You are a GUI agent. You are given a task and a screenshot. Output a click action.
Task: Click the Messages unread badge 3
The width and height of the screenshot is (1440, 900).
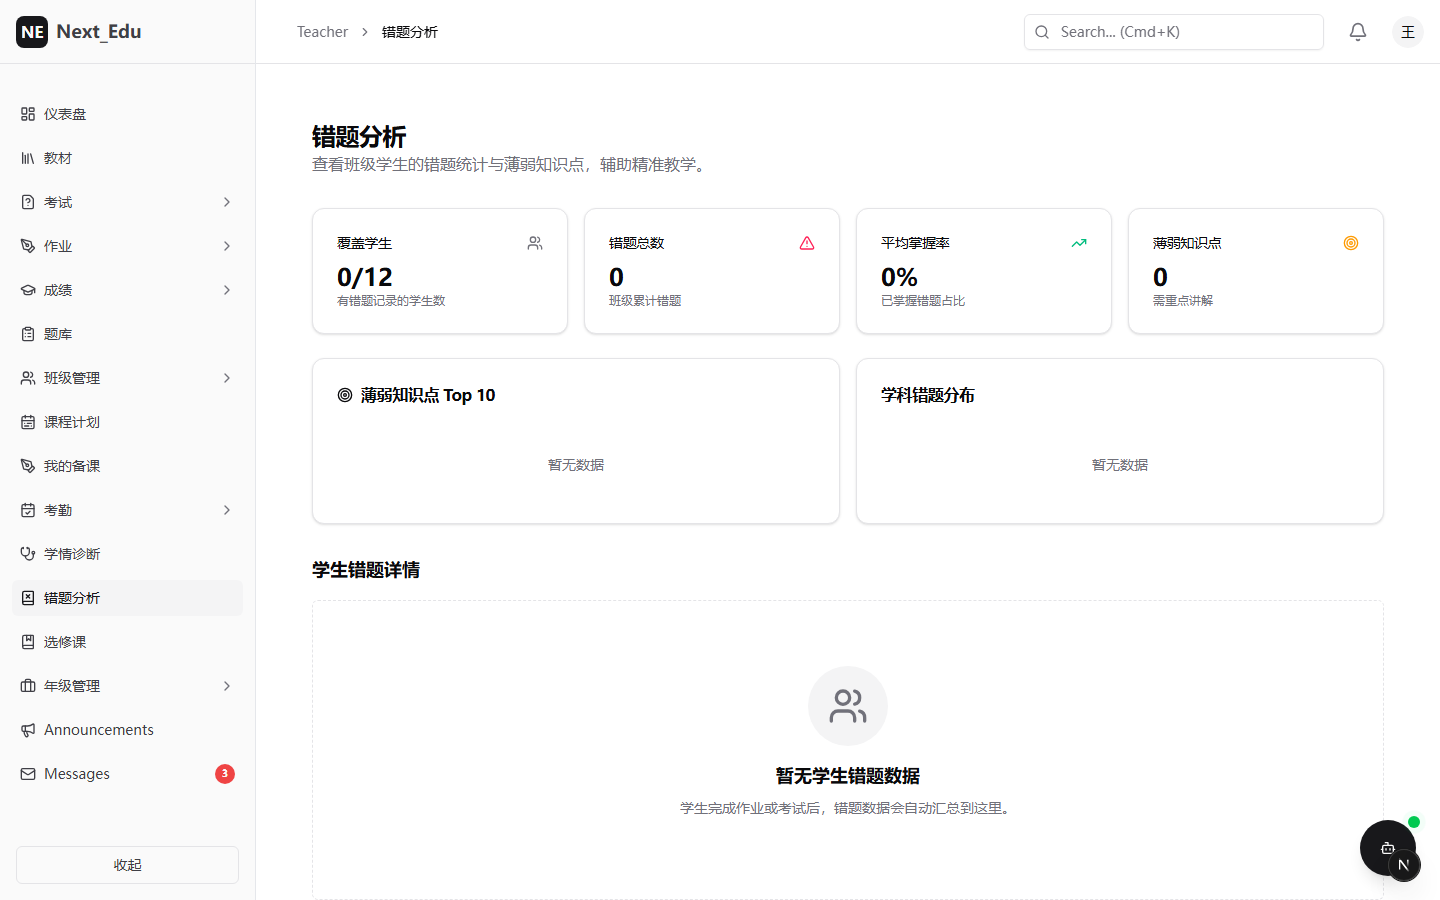(x=225, y=774)
